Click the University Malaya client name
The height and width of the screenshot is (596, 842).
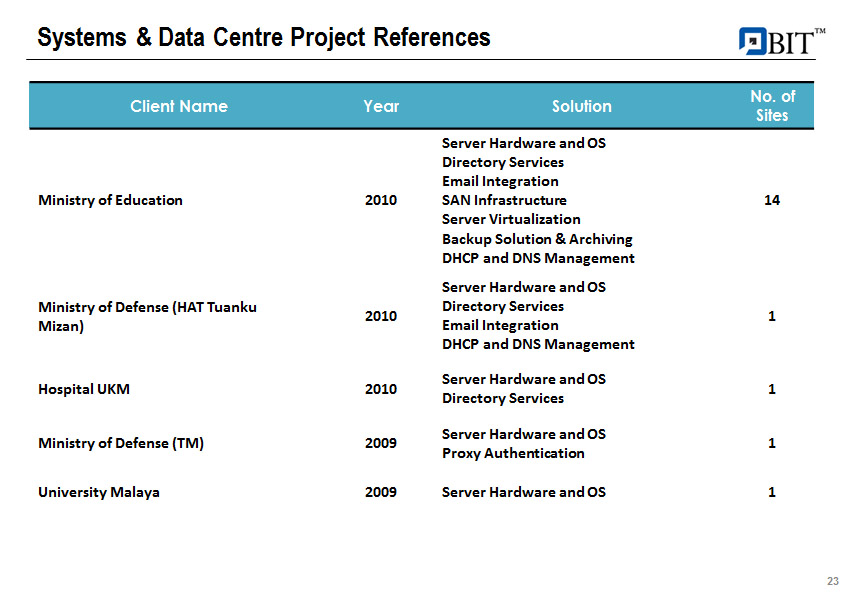click(99, 492)
